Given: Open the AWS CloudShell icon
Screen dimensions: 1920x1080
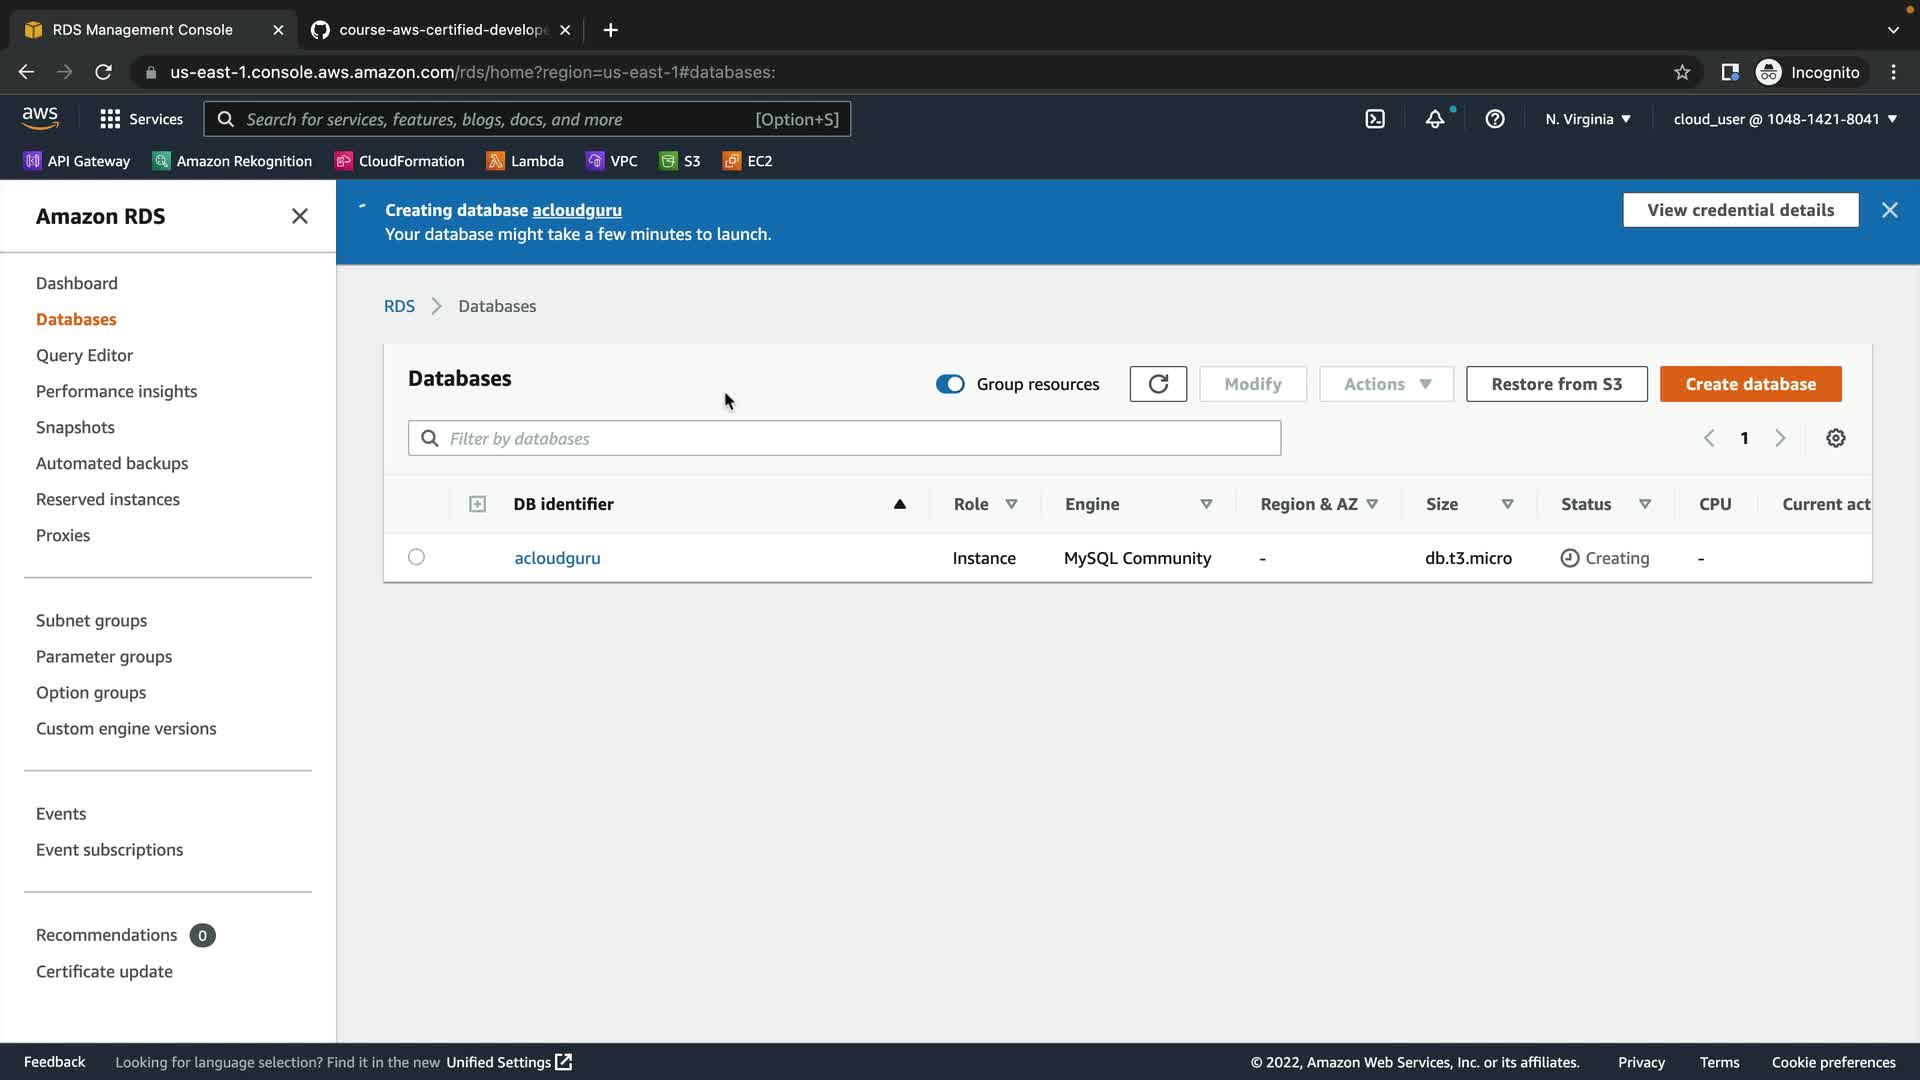Looking at the screenshot, I should (1375, 119).
